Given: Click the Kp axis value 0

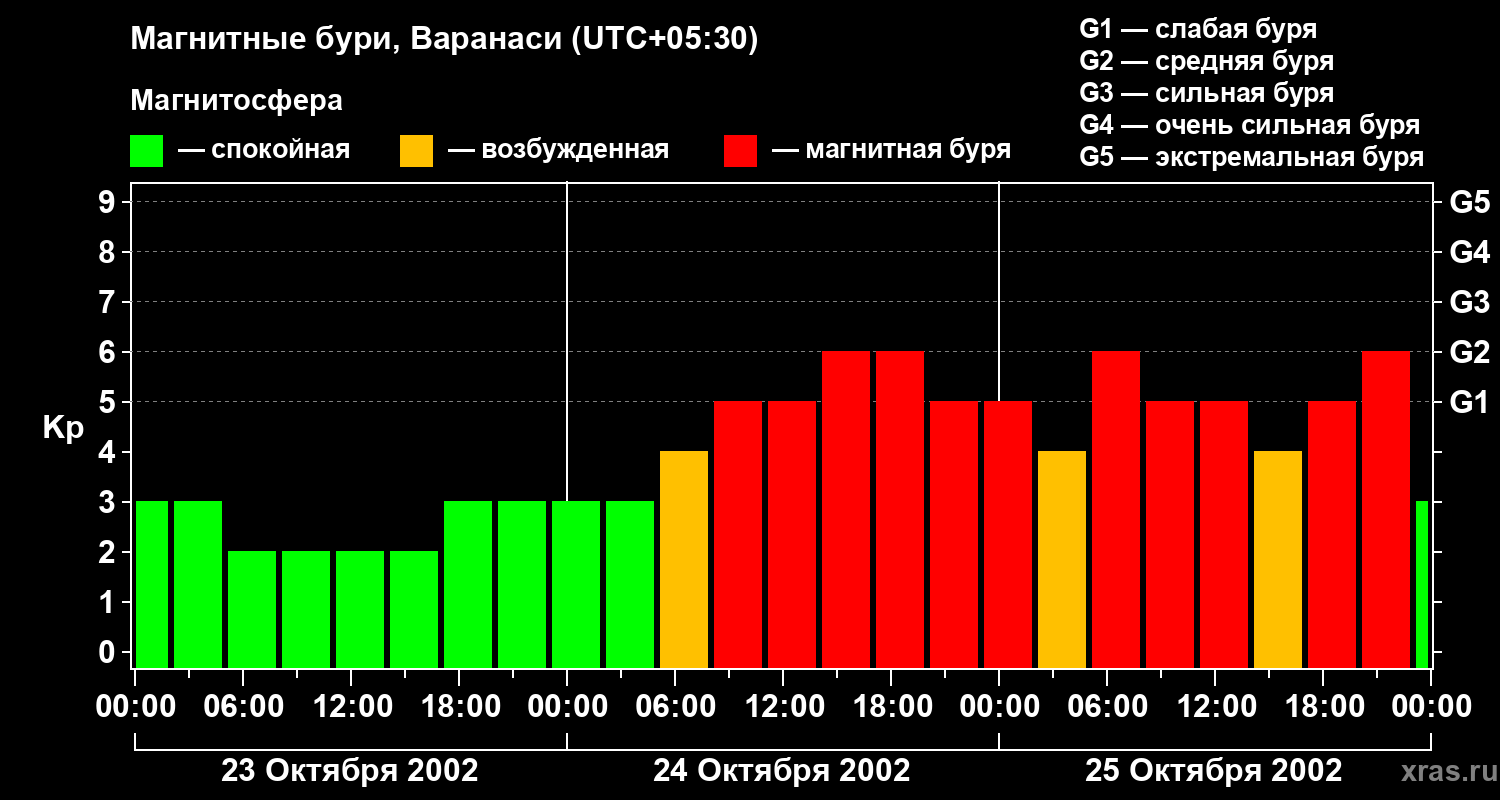Looking at the screenshot, I should pos(109,652).
